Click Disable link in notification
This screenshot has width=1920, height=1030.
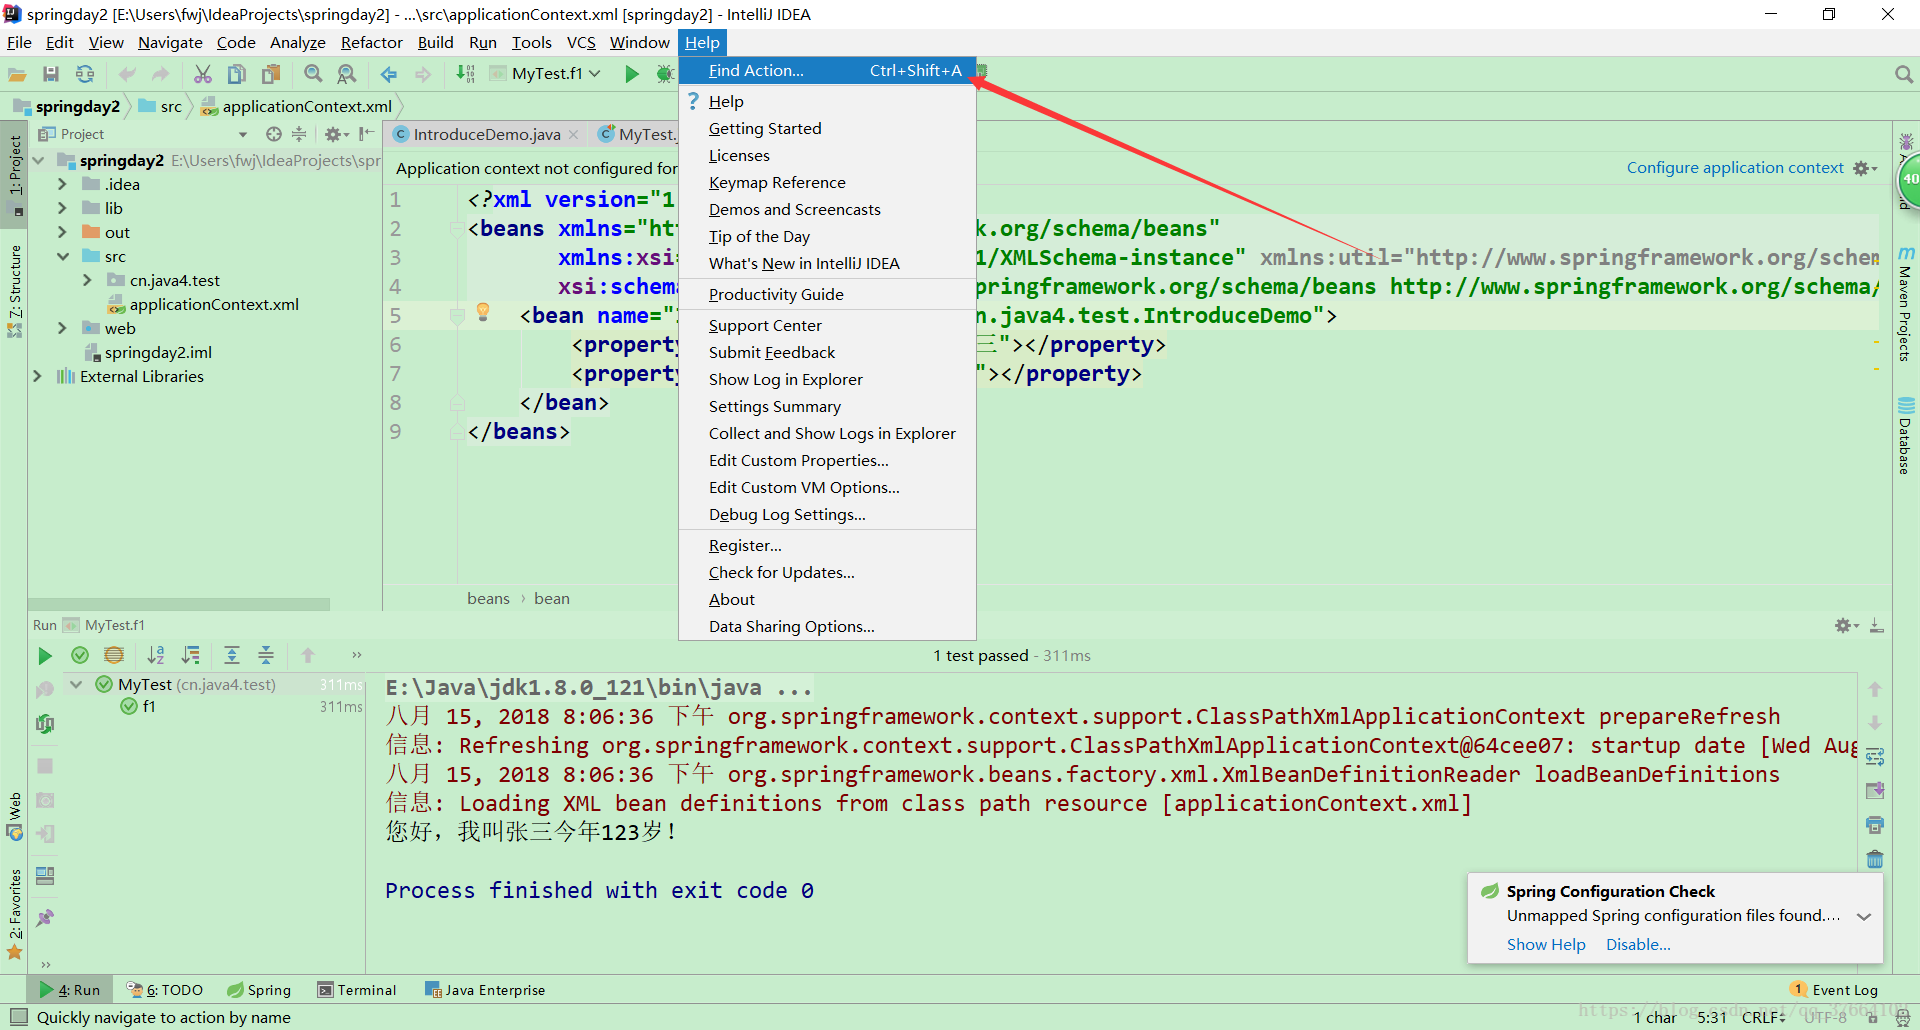pyautogui.click(x=1638, y=945)
